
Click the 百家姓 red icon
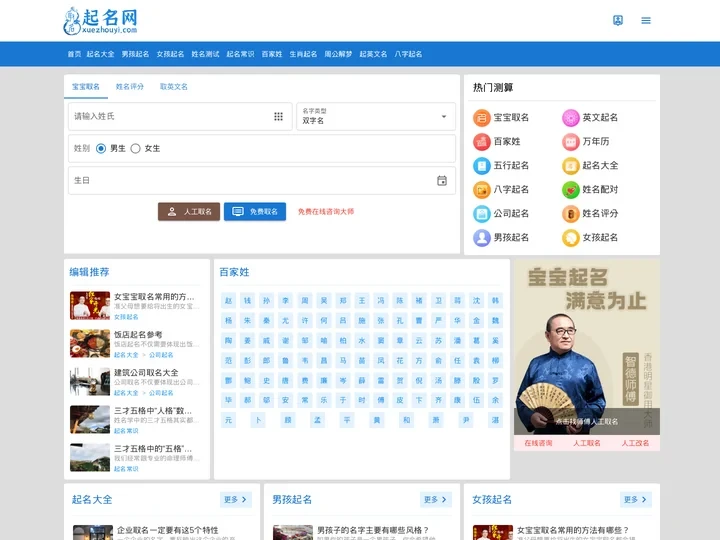pos(482,141)
